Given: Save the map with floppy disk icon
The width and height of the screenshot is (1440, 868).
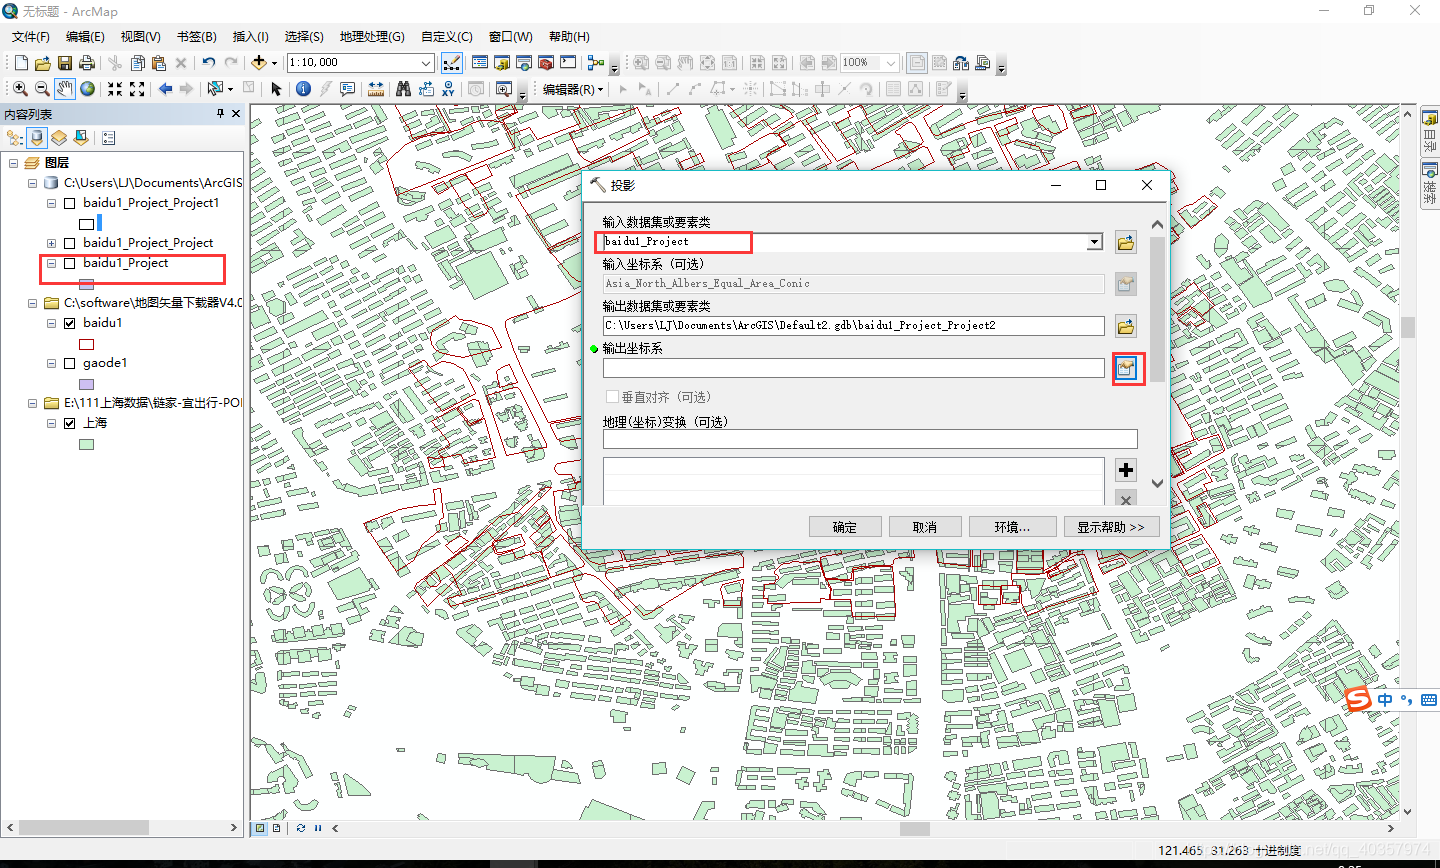Looking at the screenshot, I should click(x=65, y=63).
